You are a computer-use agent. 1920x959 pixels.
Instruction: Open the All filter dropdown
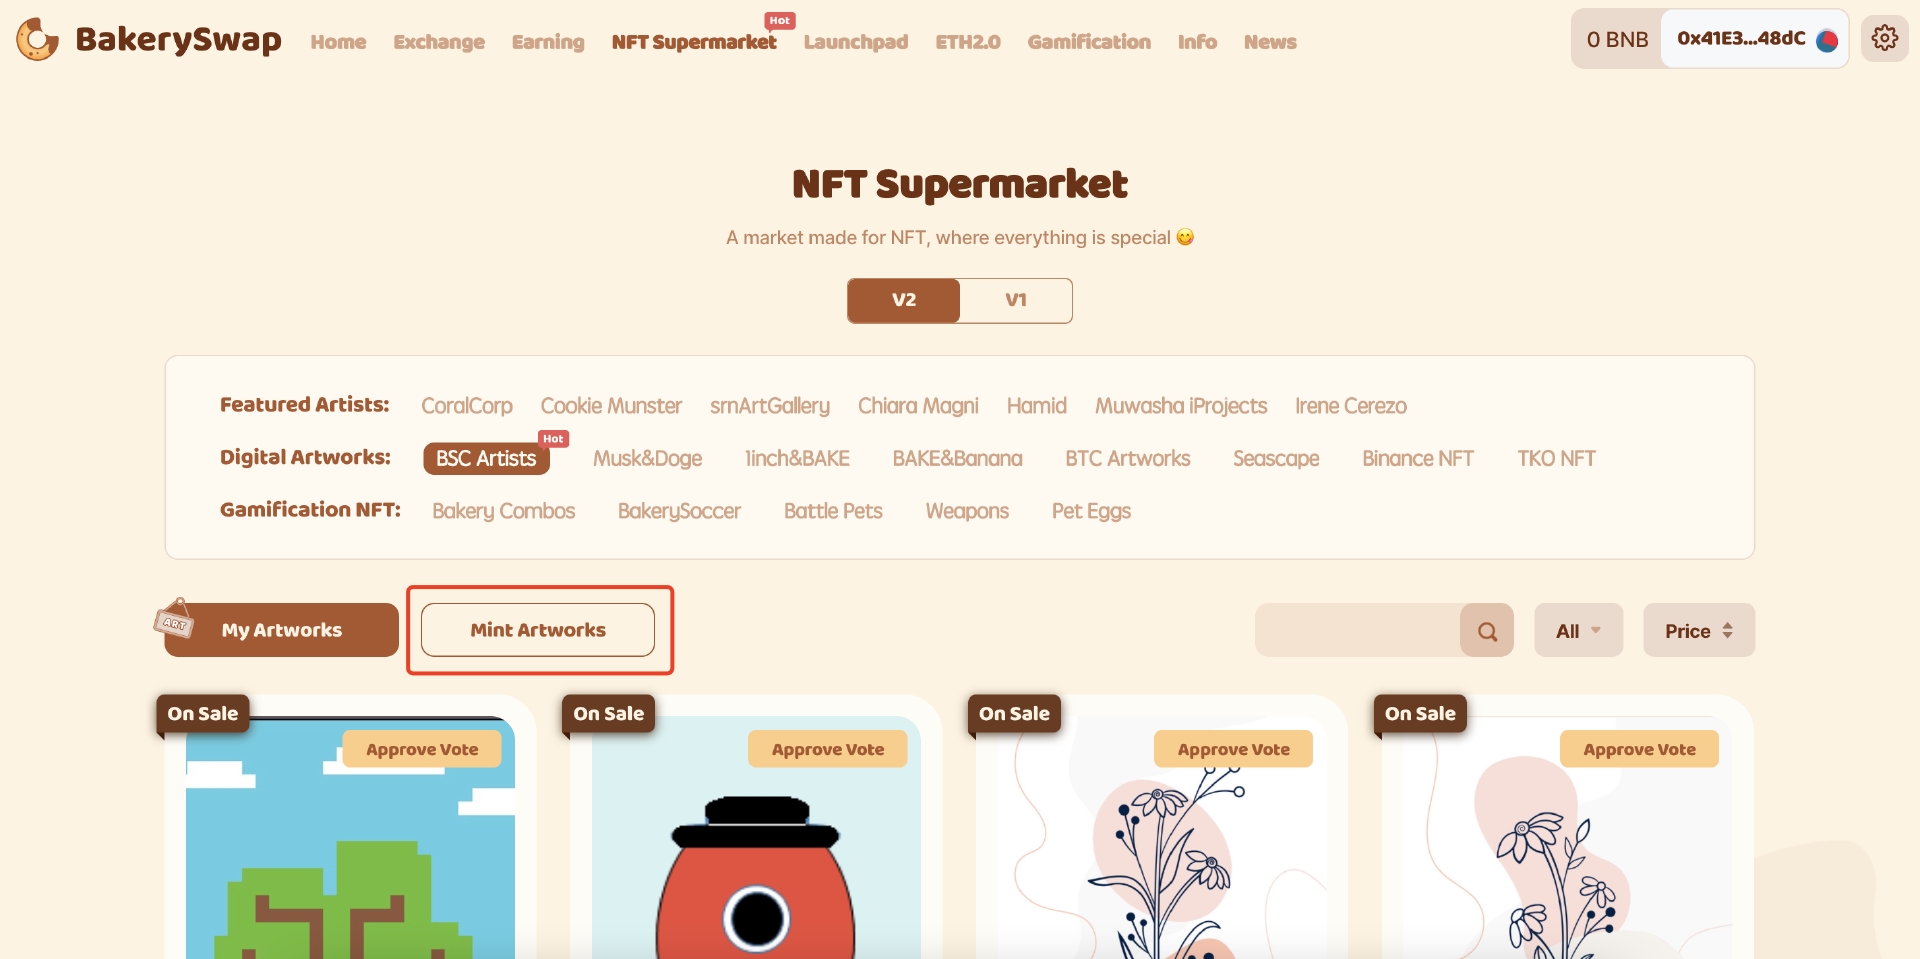pos(1578,631)
